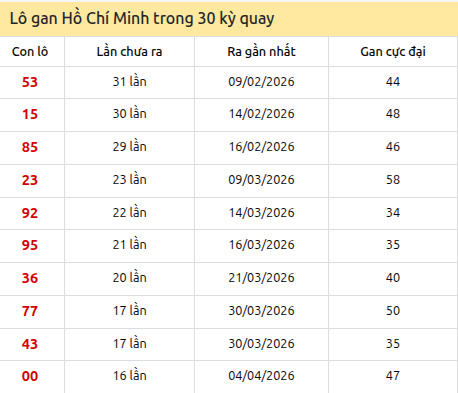Click the date 14/03/2026
This screenshot has height=393, width=458.
(261, 213)
